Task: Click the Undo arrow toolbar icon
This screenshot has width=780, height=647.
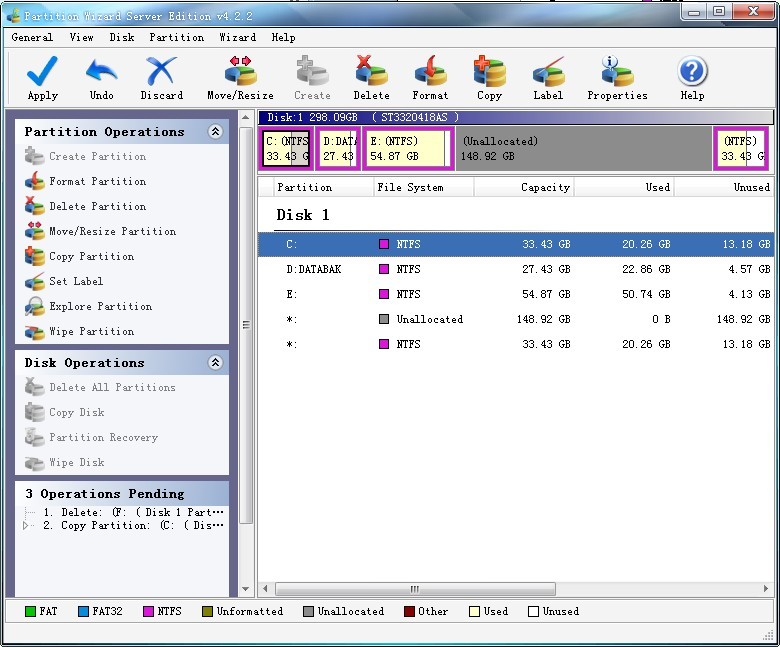Action: pos(101,71)
